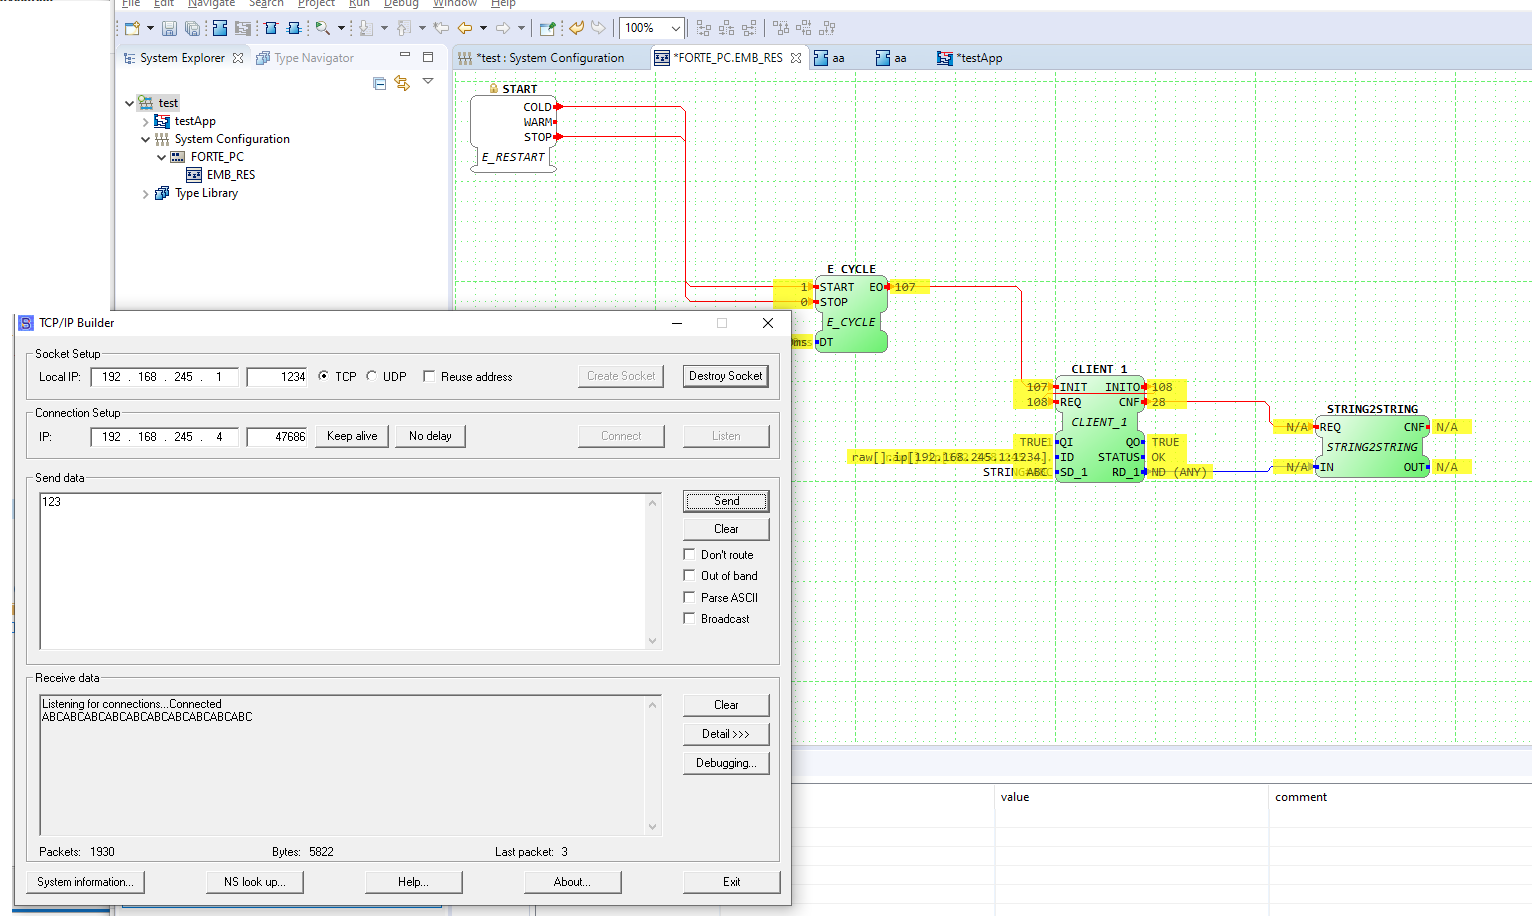Image resolution: width=1532 pixels, height=916 pixels.
Task: Enable the Reuse address checkbox
Action: 429,376
